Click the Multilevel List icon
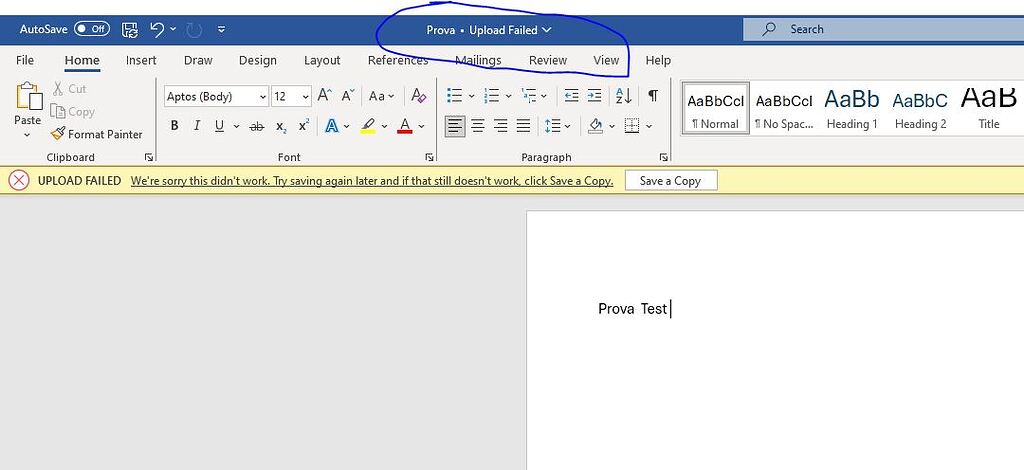This screenshot has width=1024, height=470. (x=529, y=96)
